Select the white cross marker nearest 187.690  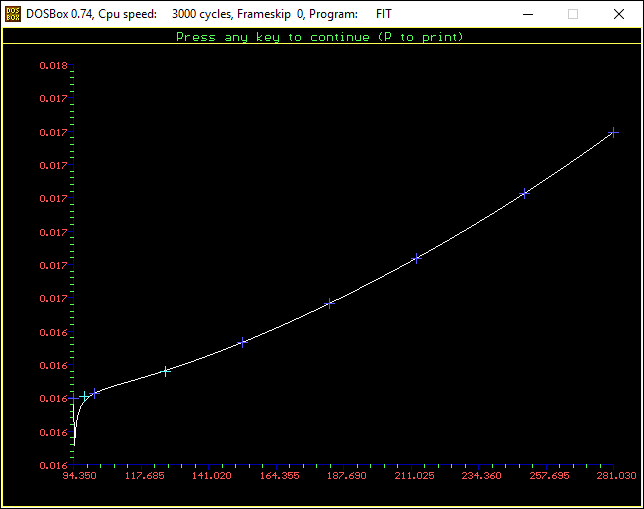[x=329, y=303]
